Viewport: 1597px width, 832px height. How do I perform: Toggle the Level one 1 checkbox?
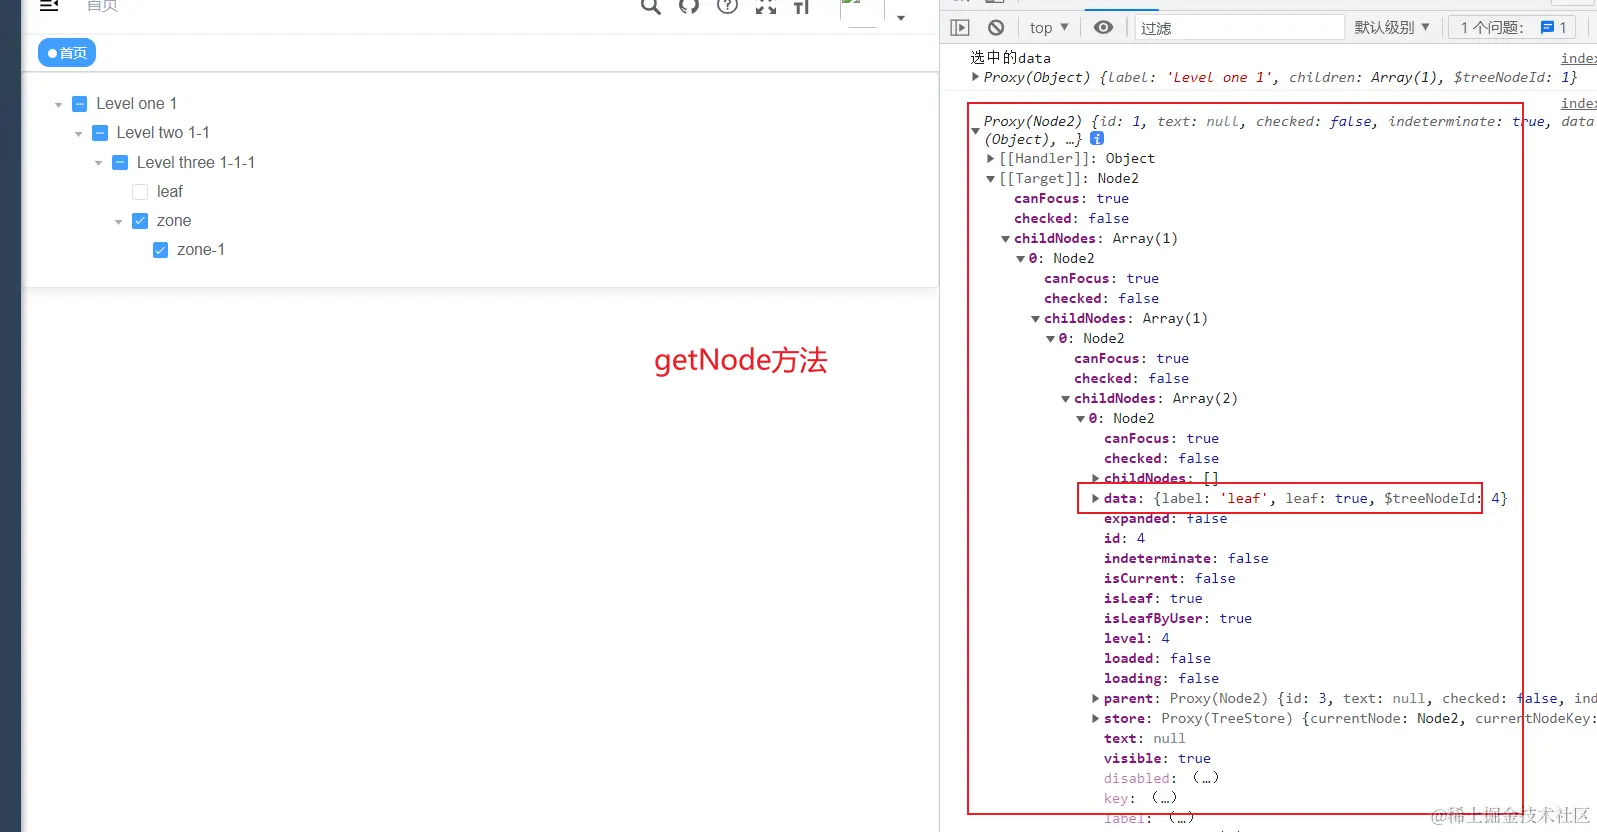(80, 104)
